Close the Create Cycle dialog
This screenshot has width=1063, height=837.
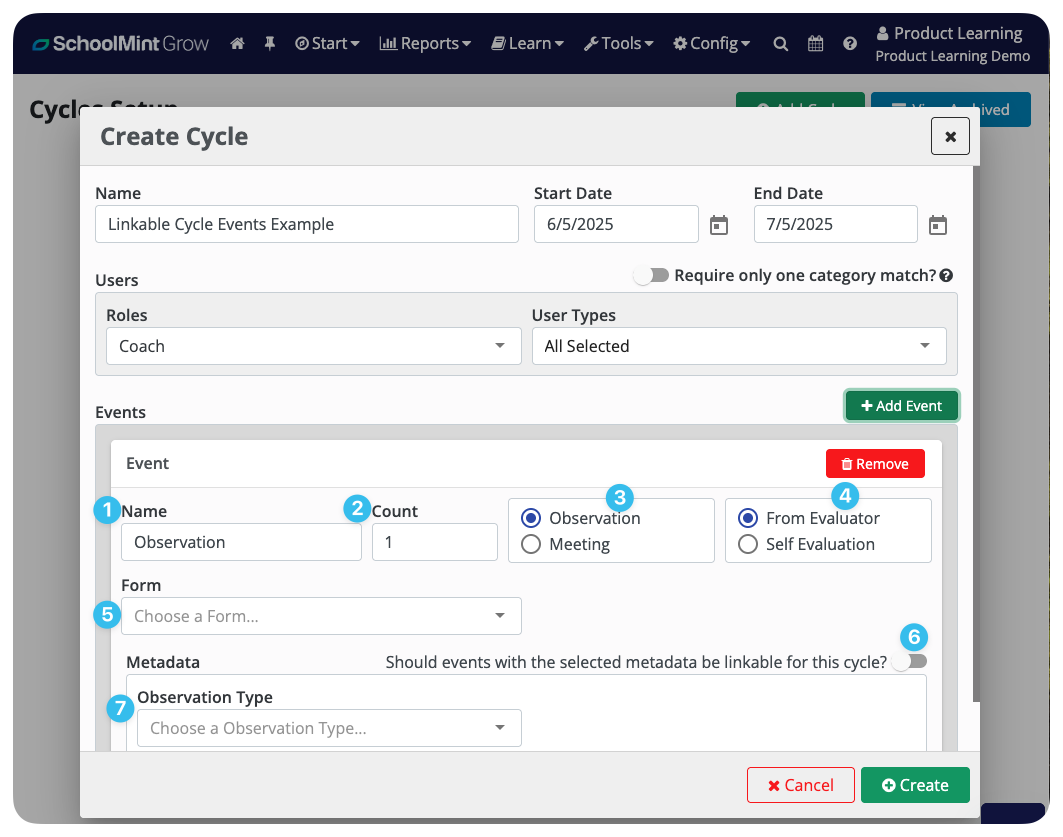[x=950, y=136]
